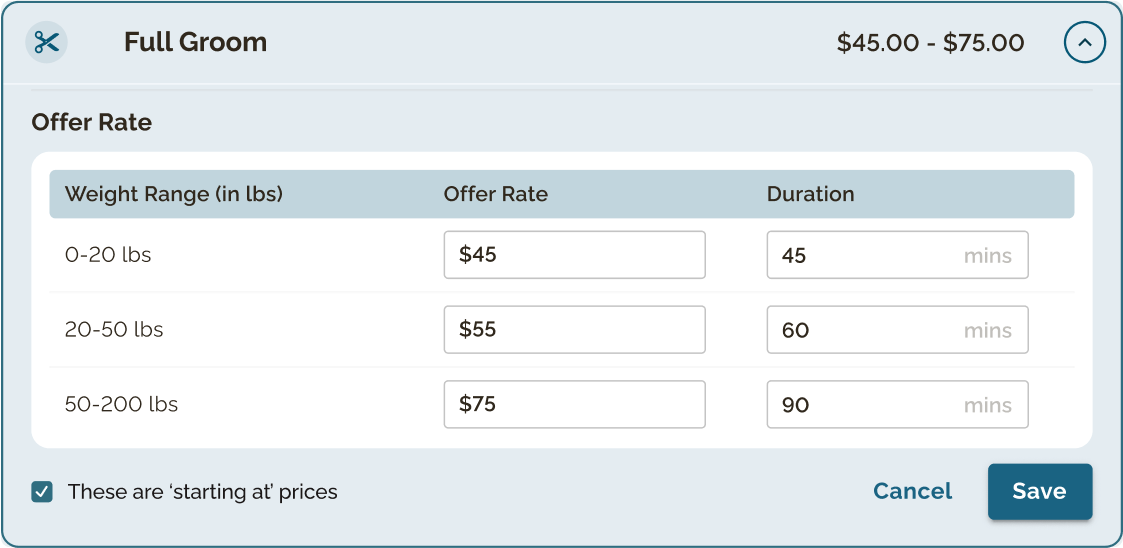The height and width of the screenshot is (548, 1123).
Task: Click the 90 mins duration field
Action: [x=897, y=404]
